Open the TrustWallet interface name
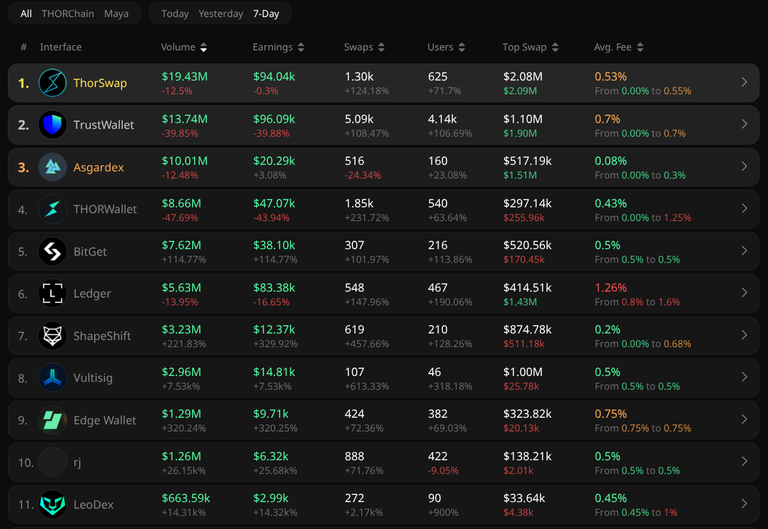 (x=103, y=125)
